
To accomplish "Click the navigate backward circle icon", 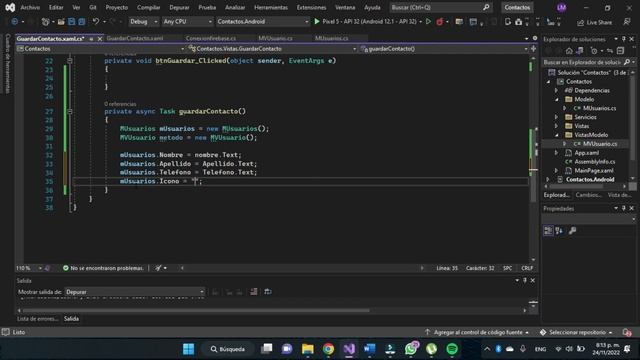I will point(15,22).
